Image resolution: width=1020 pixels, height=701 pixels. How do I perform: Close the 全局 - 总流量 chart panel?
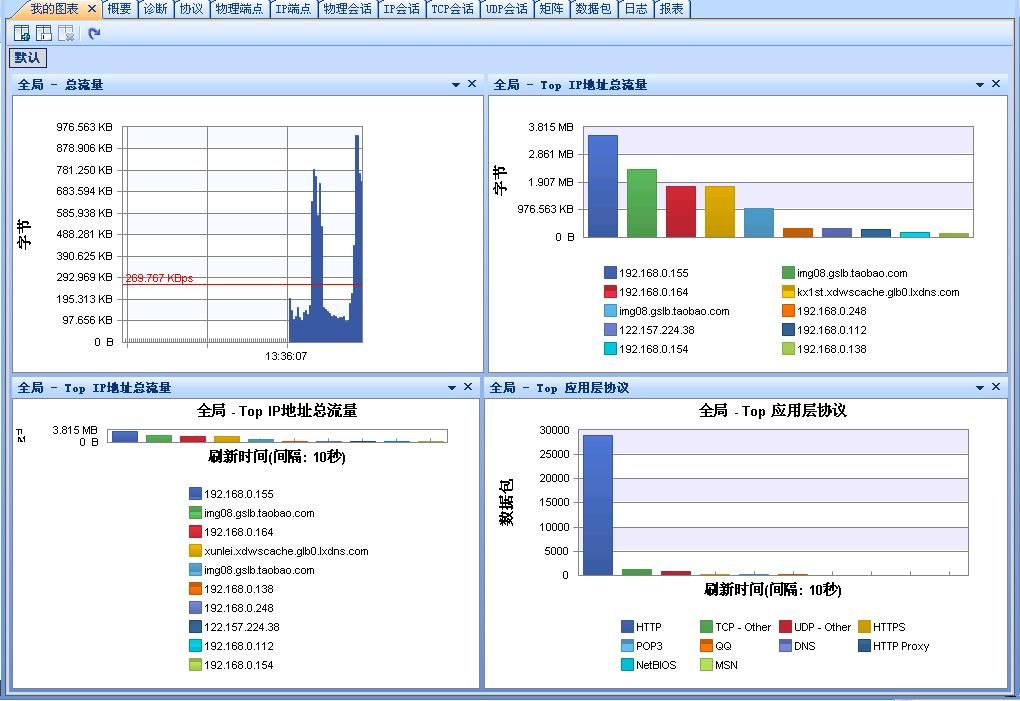point(472,84)
